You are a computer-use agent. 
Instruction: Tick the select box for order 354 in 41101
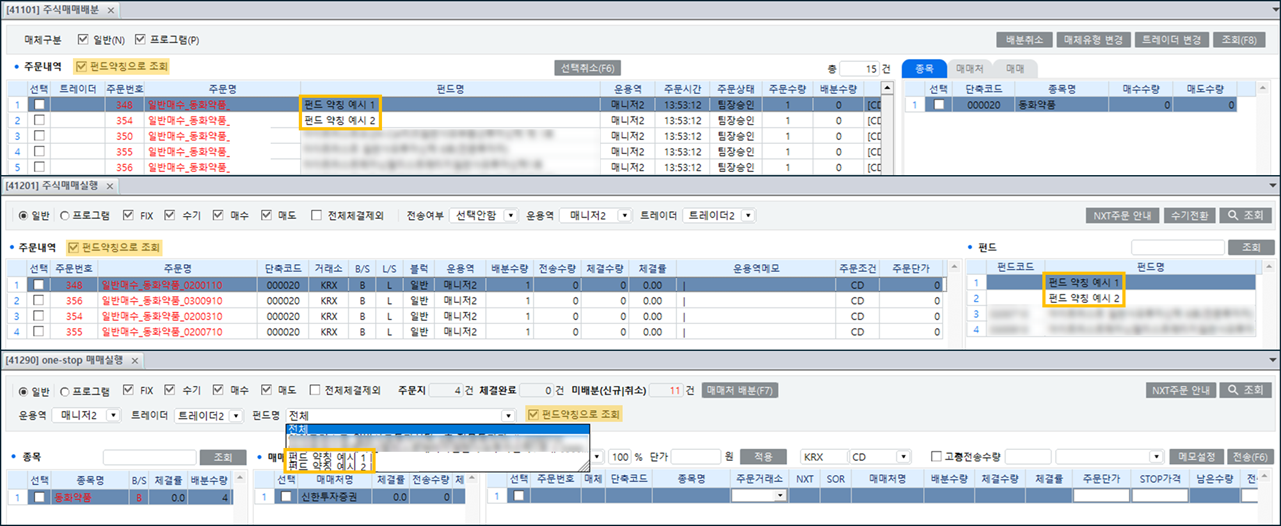(x=39, y=120)
